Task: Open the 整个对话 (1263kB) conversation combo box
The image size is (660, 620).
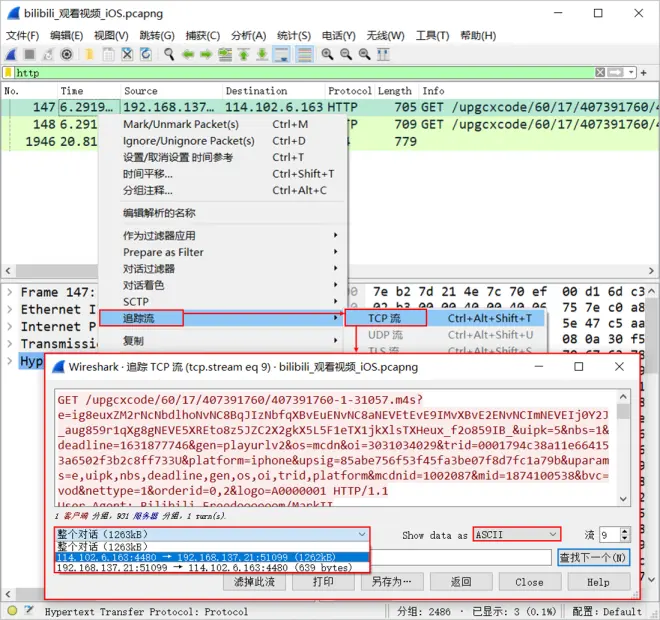Action: point(212,535)
